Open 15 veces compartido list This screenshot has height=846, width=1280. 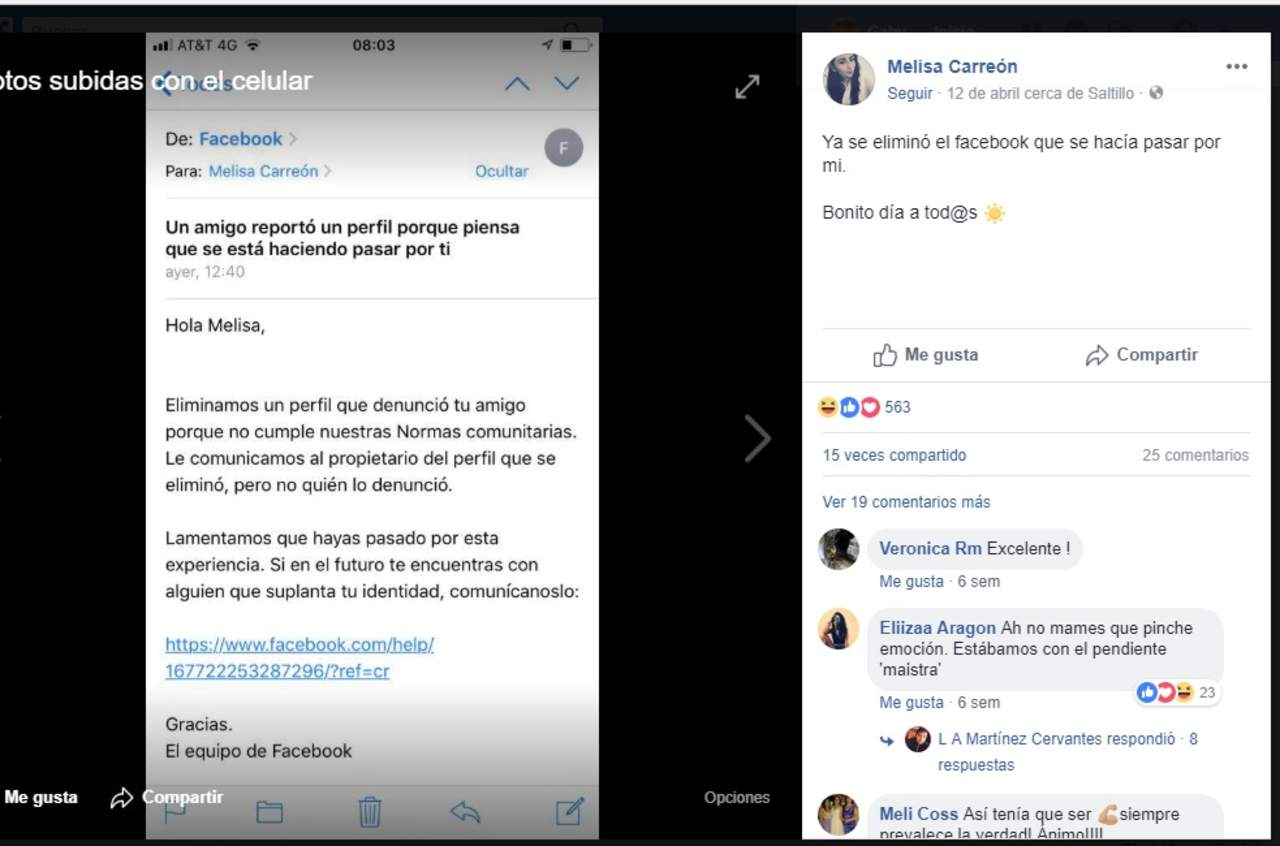coord(894,455)
